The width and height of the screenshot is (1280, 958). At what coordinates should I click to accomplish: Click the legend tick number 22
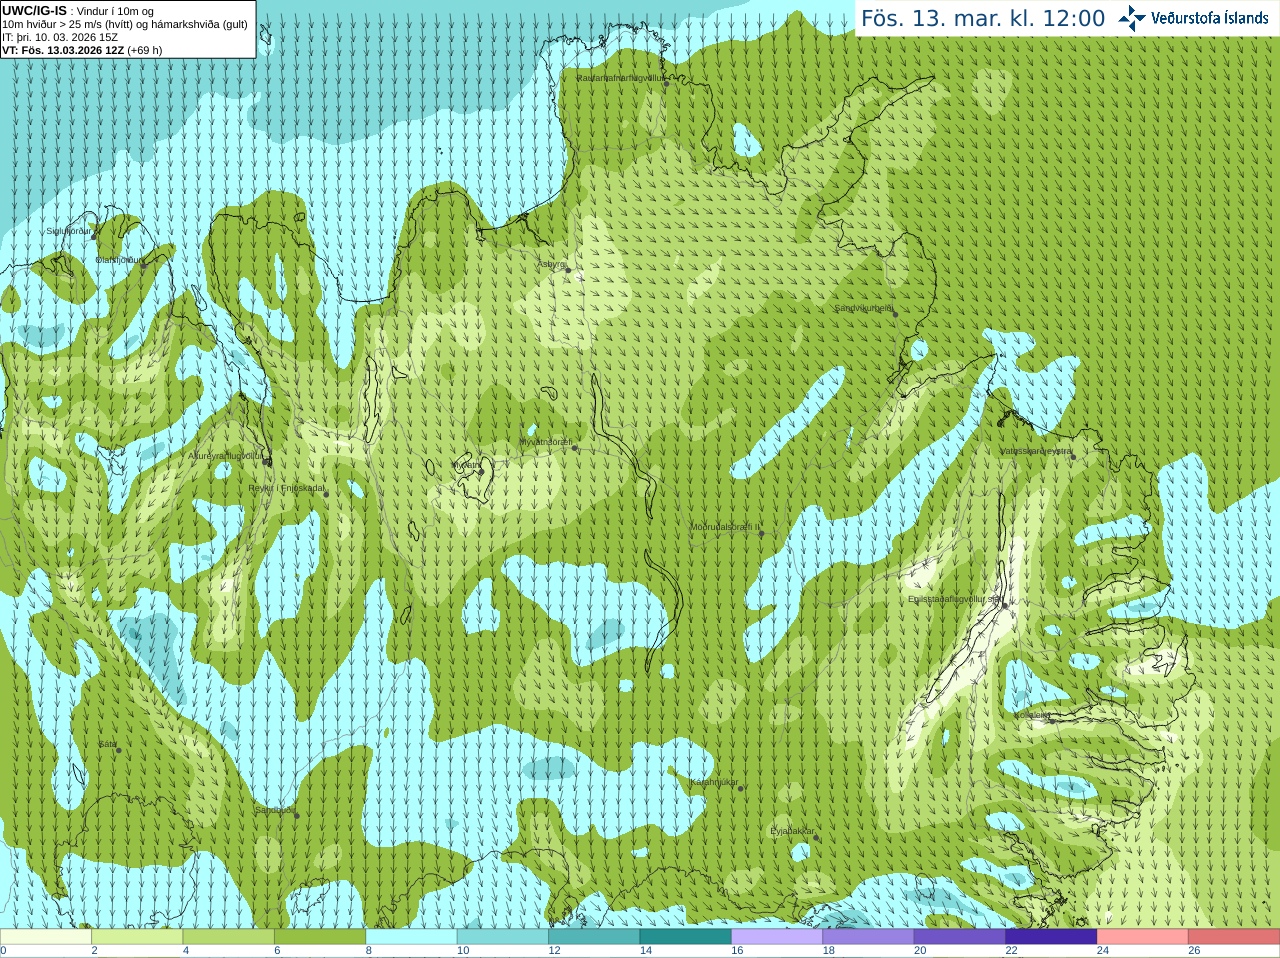1012,951
